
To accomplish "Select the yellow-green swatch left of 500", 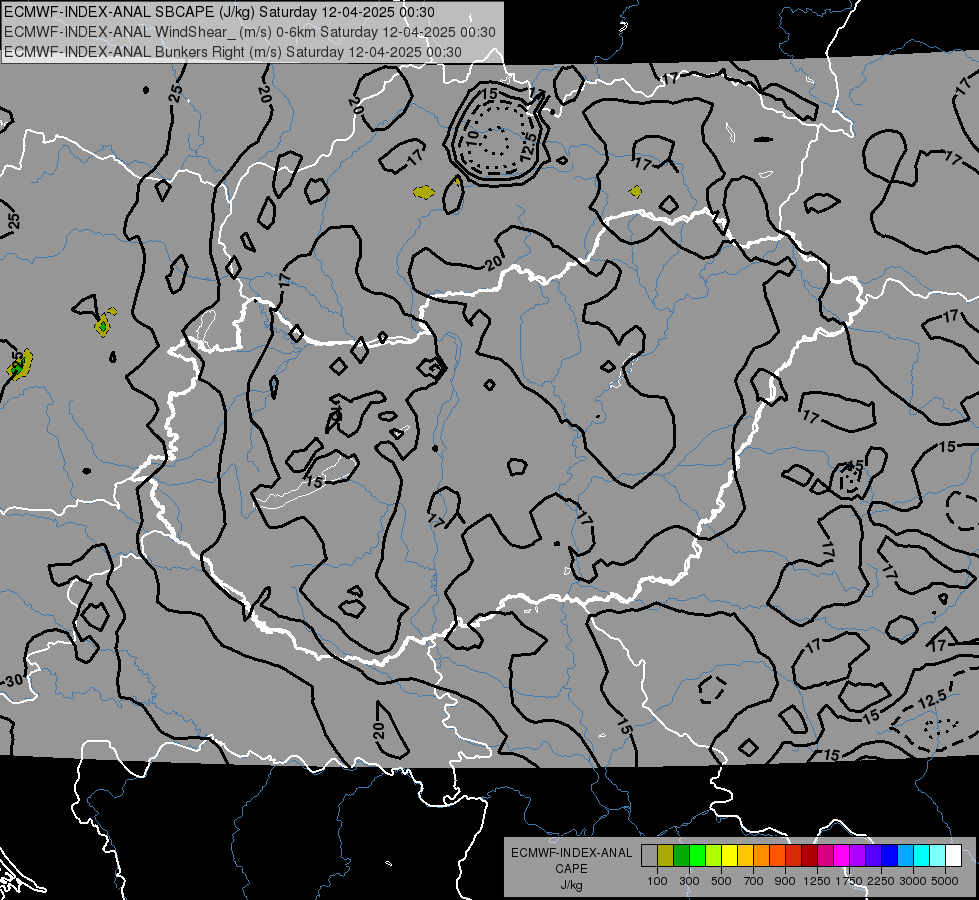I will pyautogui.click(x=714, y=855).
